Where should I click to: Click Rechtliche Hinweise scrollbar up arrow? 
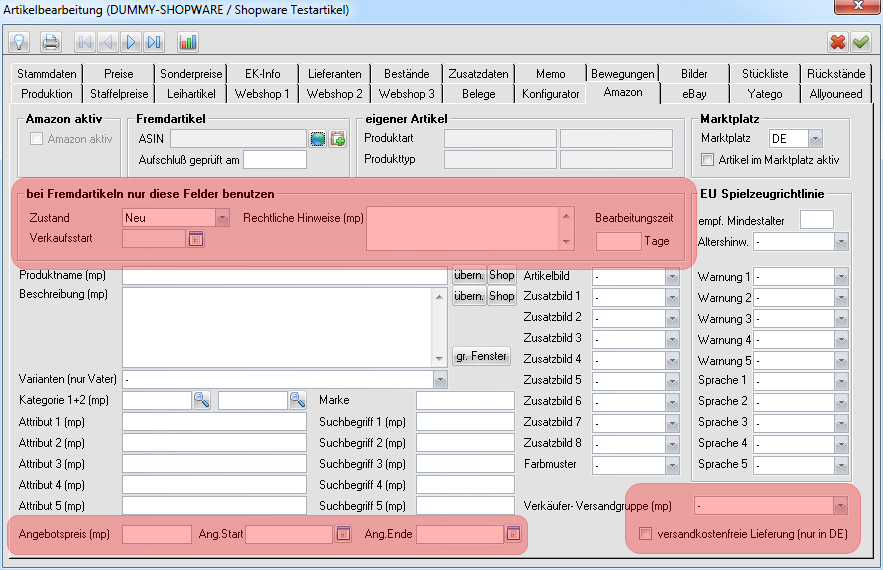[x=567, y=216]
